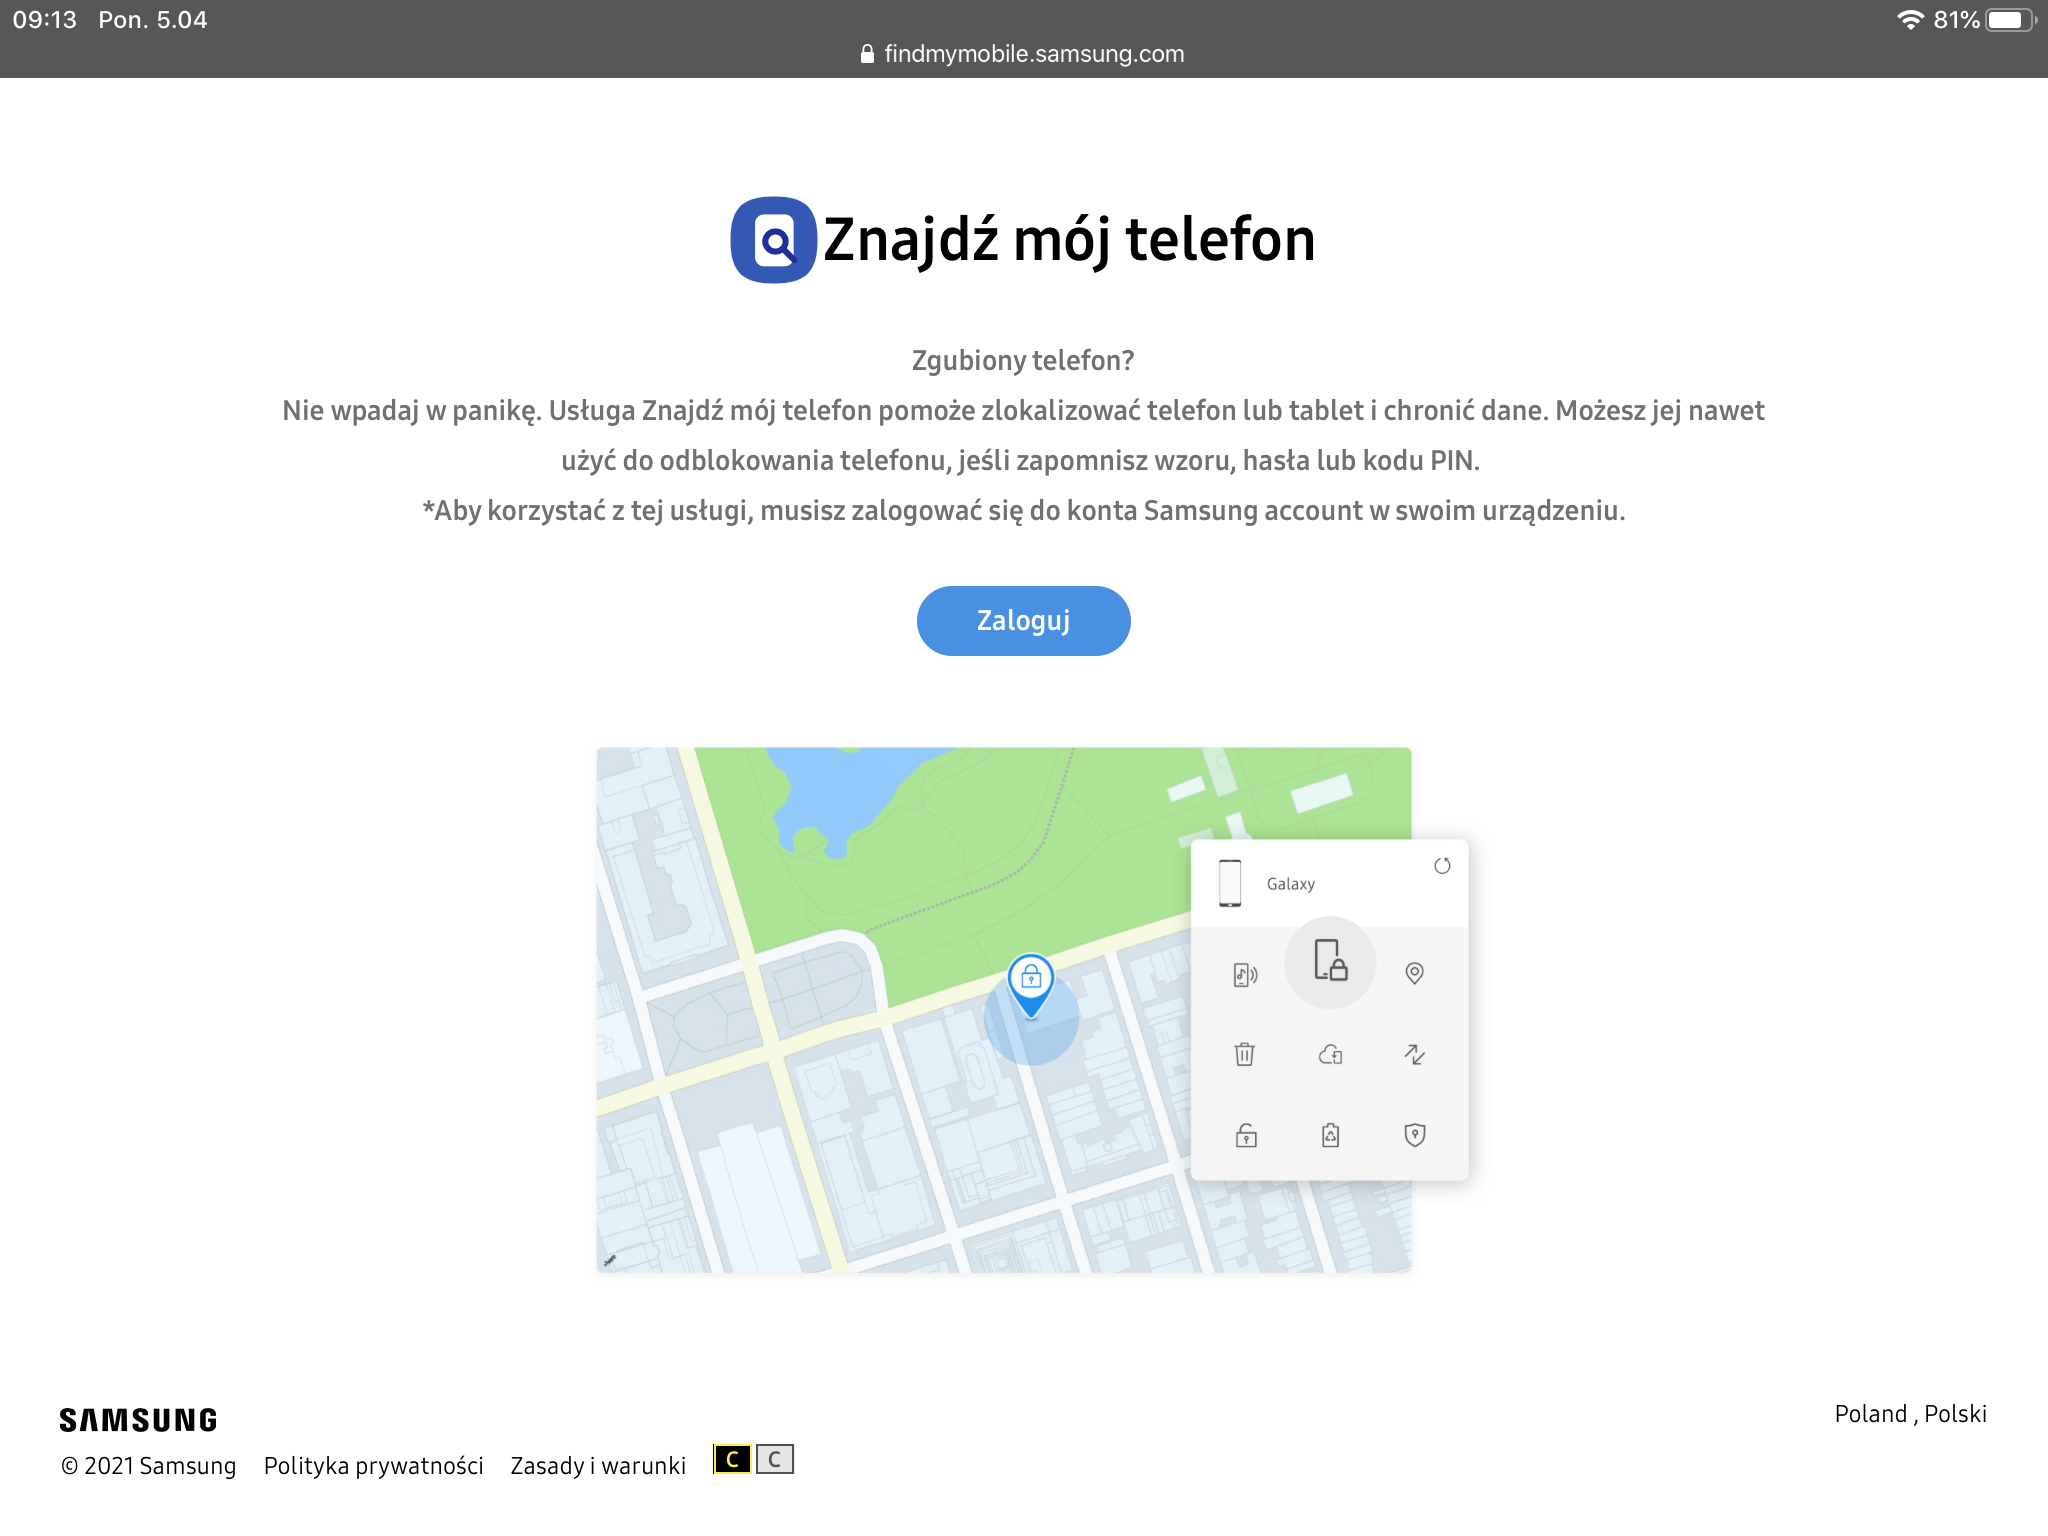Select the yellow high-contrast C button
Image resolution: width=2048 pixels, height=1536 pixels.
pos(732,1459)
